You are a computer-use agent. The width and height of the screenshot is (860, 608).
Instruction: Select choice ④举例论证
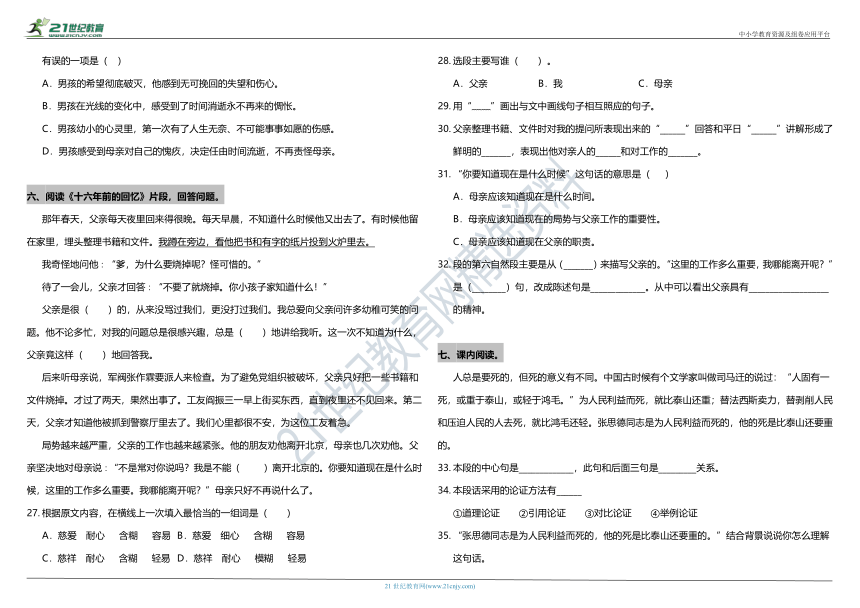pyautogui.click(x=674, y=513)
